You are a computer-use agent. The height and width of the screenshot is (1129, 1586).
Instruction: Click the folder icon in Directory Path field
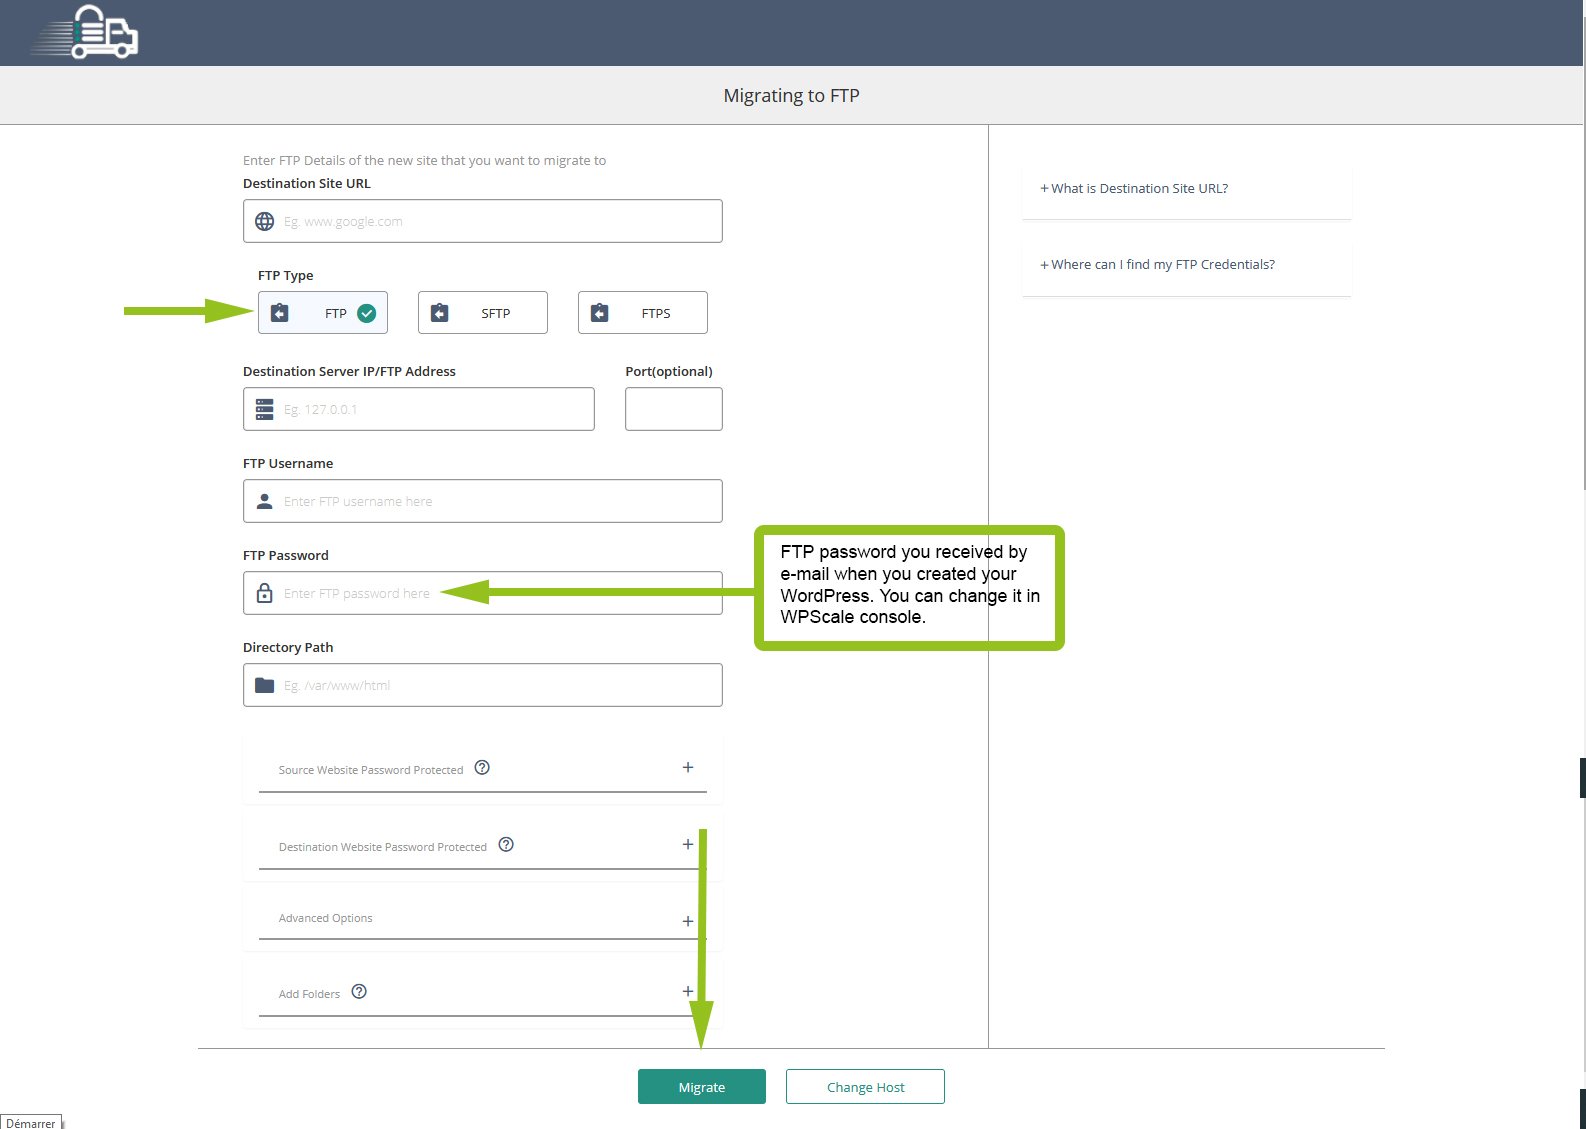(264, 685)
